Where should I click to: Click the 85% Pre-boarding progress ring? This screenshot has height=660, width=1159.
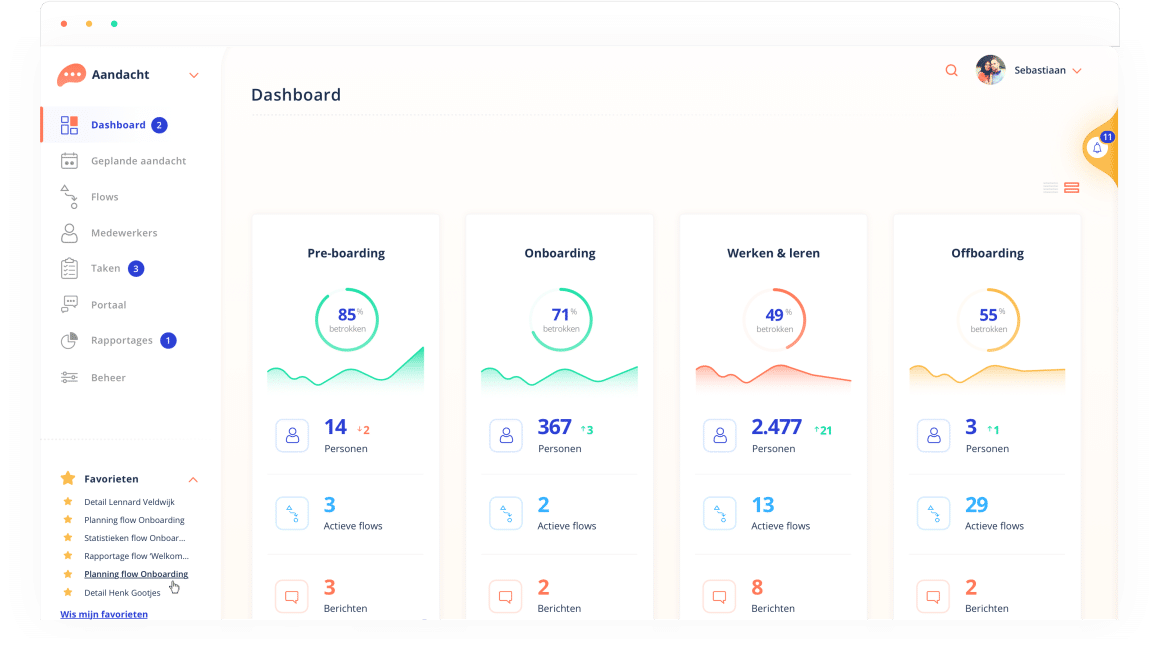(346, 319)
